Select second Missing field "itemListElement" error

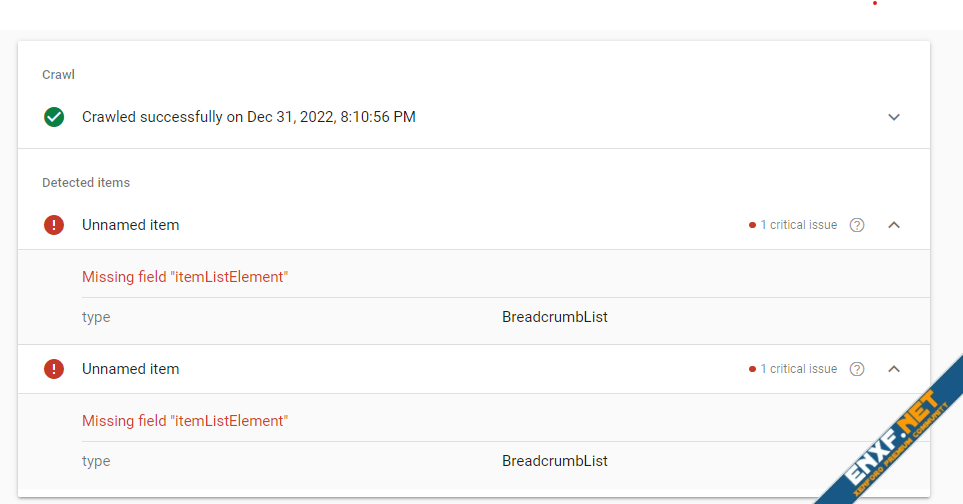coord(185,421)
